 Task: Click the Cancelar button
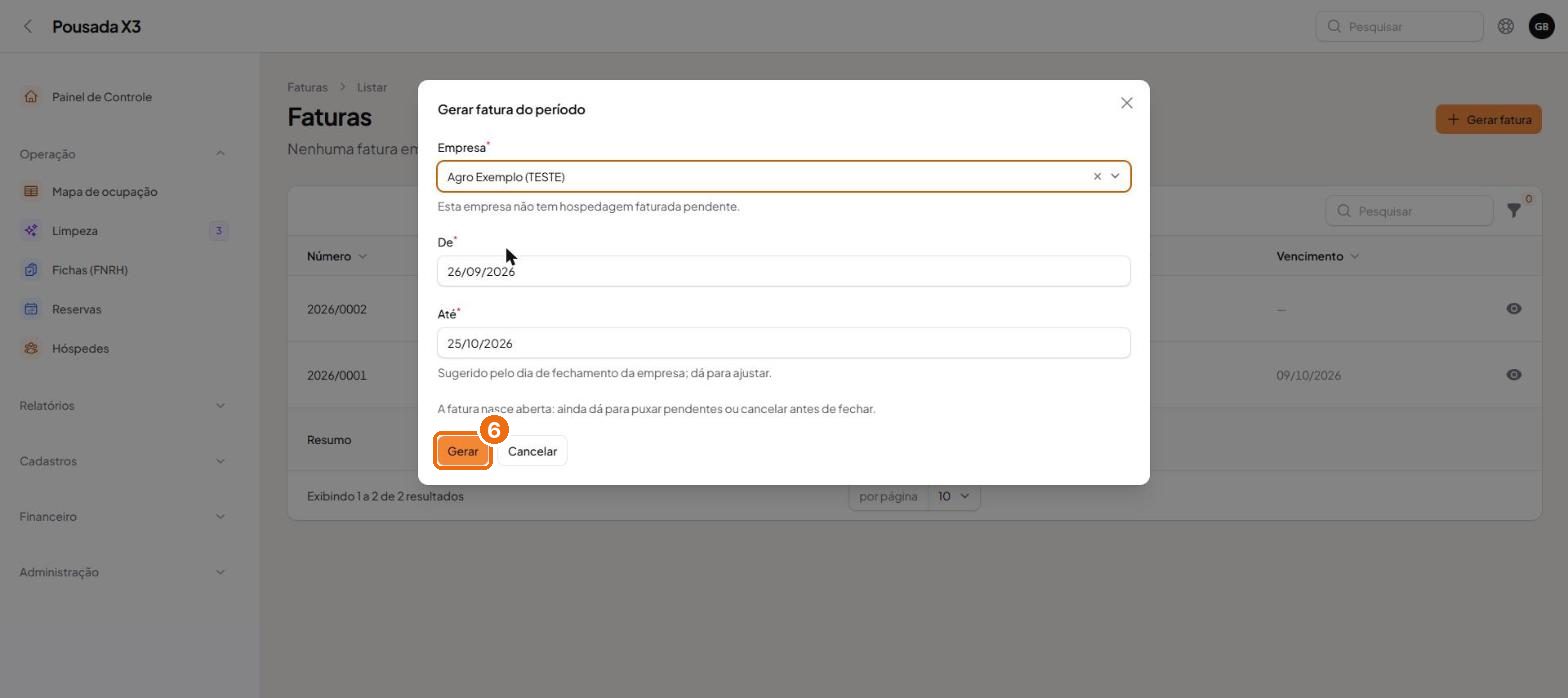pyautogui.click(x=532, y=451)
